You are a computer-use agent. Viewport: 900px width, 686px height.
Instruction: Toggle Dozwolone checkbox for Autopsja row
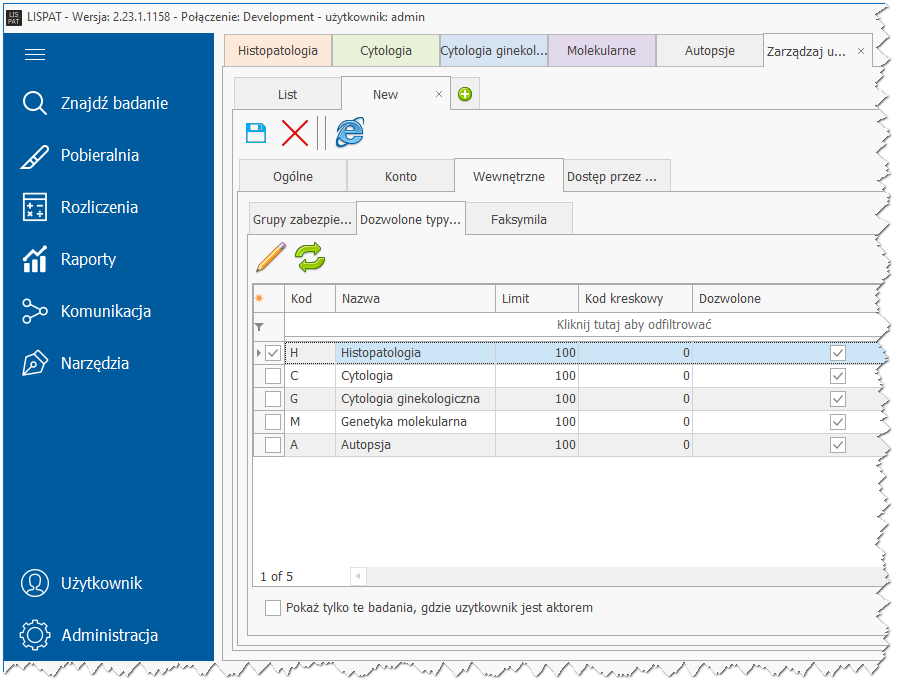click(x=838, y=445)
